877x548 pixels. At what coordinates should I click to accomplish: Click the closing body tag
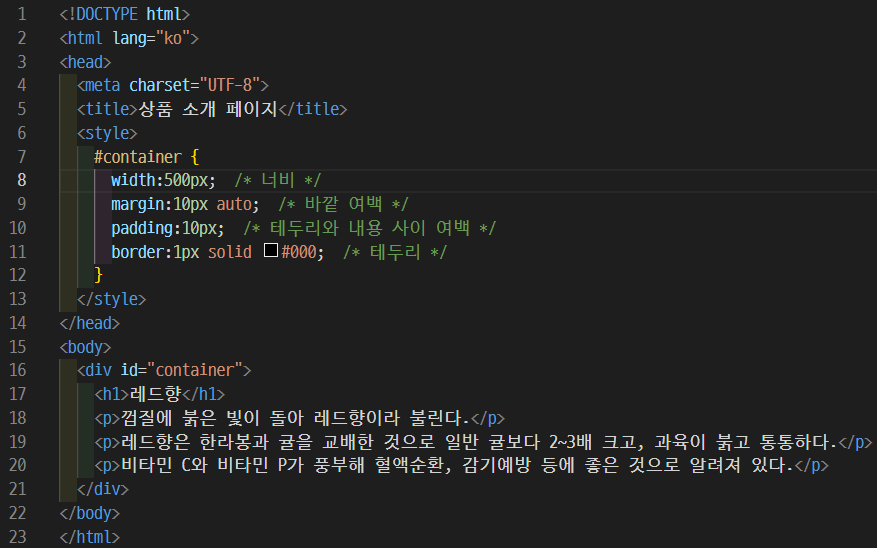[x=89, y=513]
